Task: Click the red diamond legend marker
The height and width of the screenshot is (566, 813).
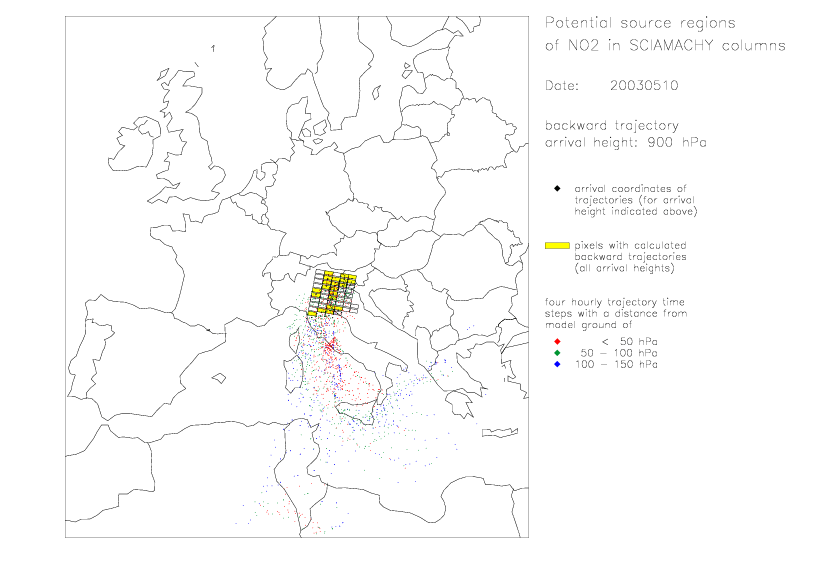Action: pos(556,342)
